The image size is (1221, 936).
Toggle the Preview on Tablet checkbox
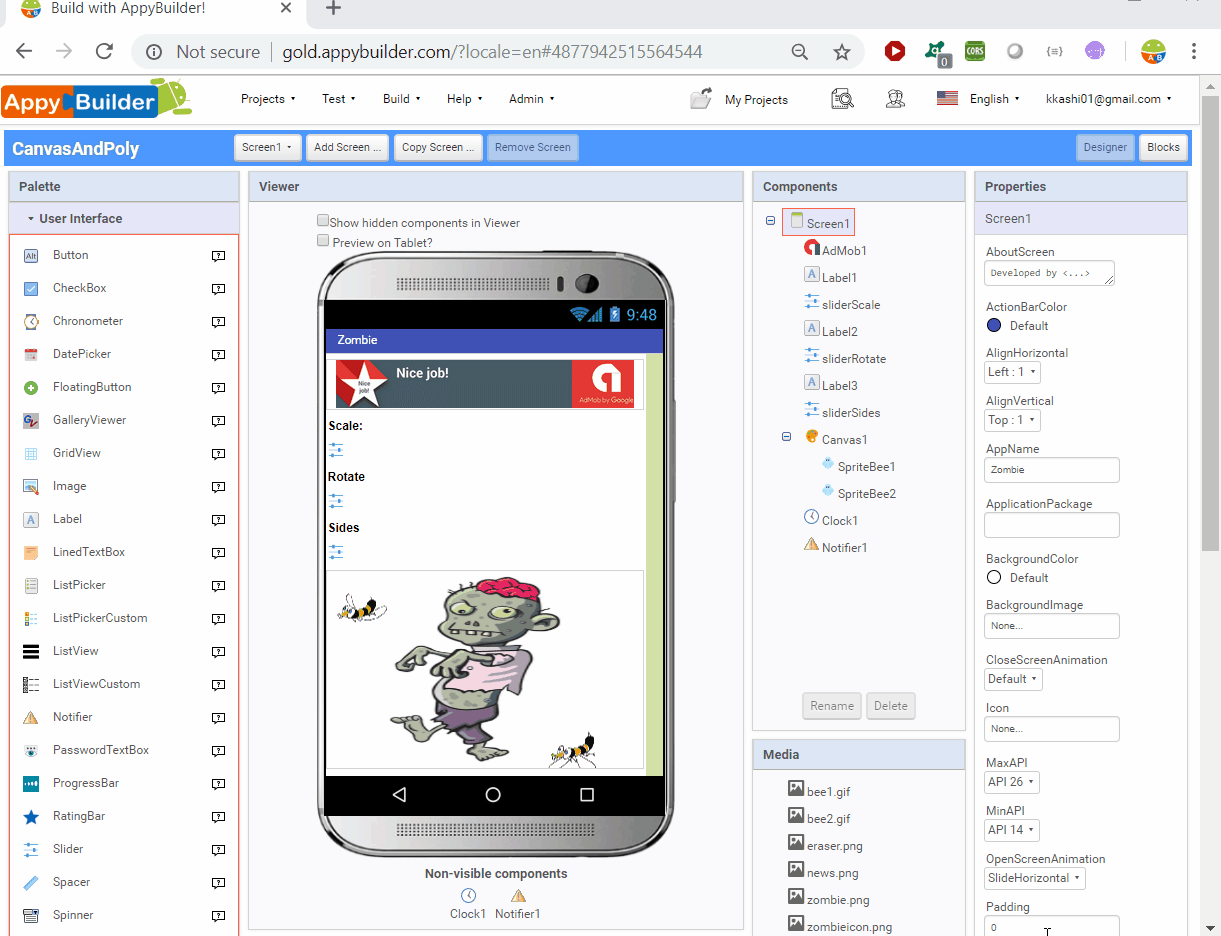point(323,240)
